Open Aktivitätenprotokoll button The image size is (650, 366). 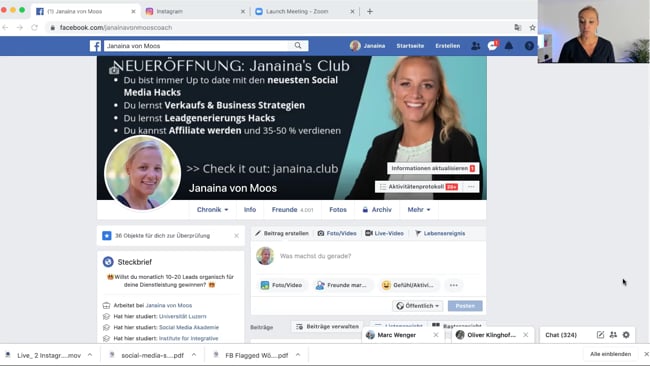coord(419,187)
